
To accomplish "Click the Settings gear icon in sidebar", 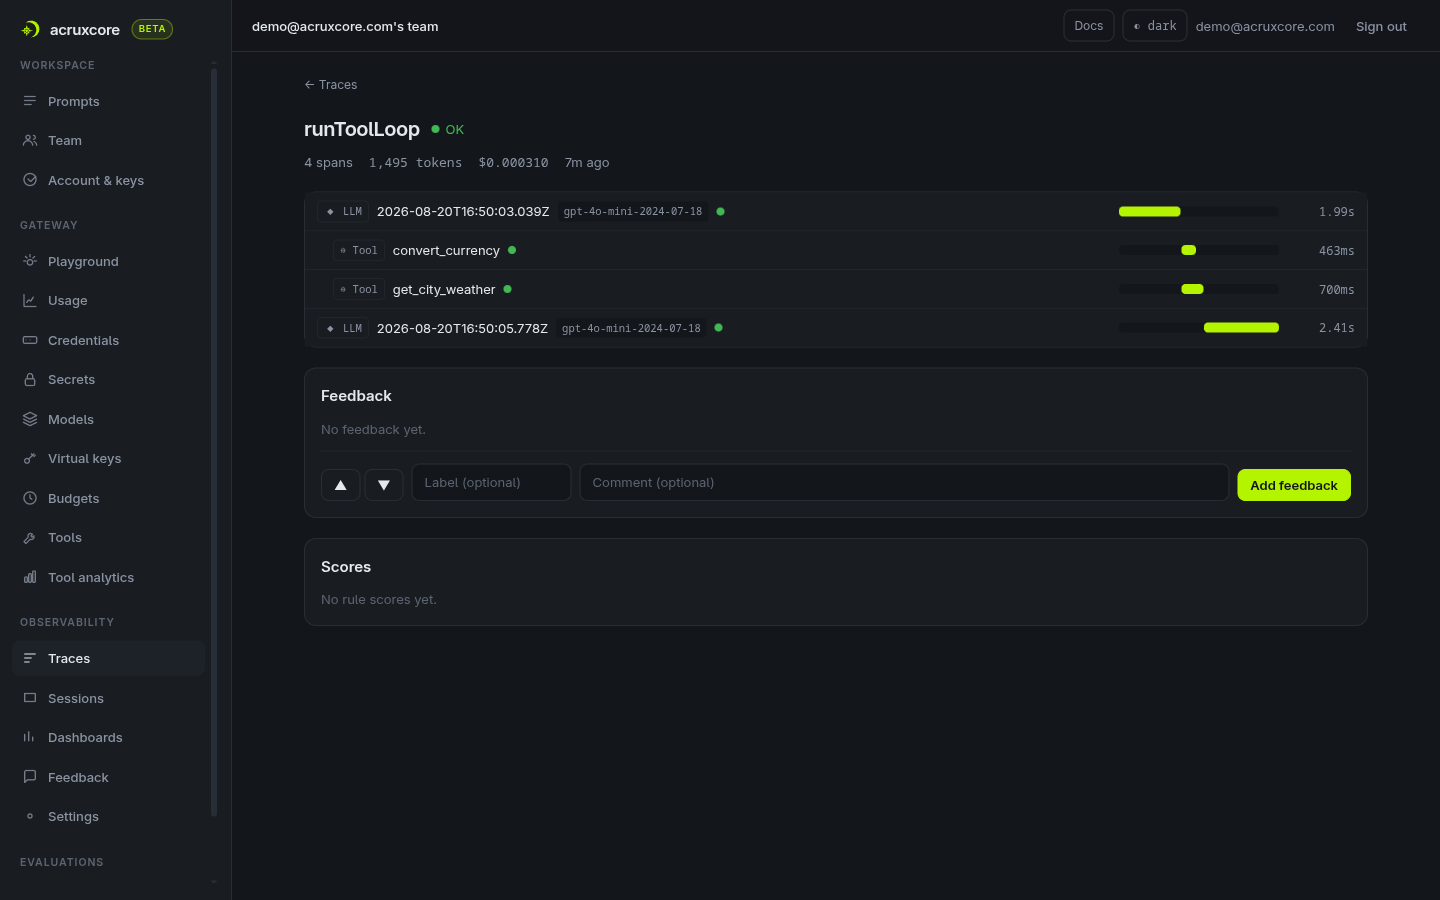I will 30,817.
